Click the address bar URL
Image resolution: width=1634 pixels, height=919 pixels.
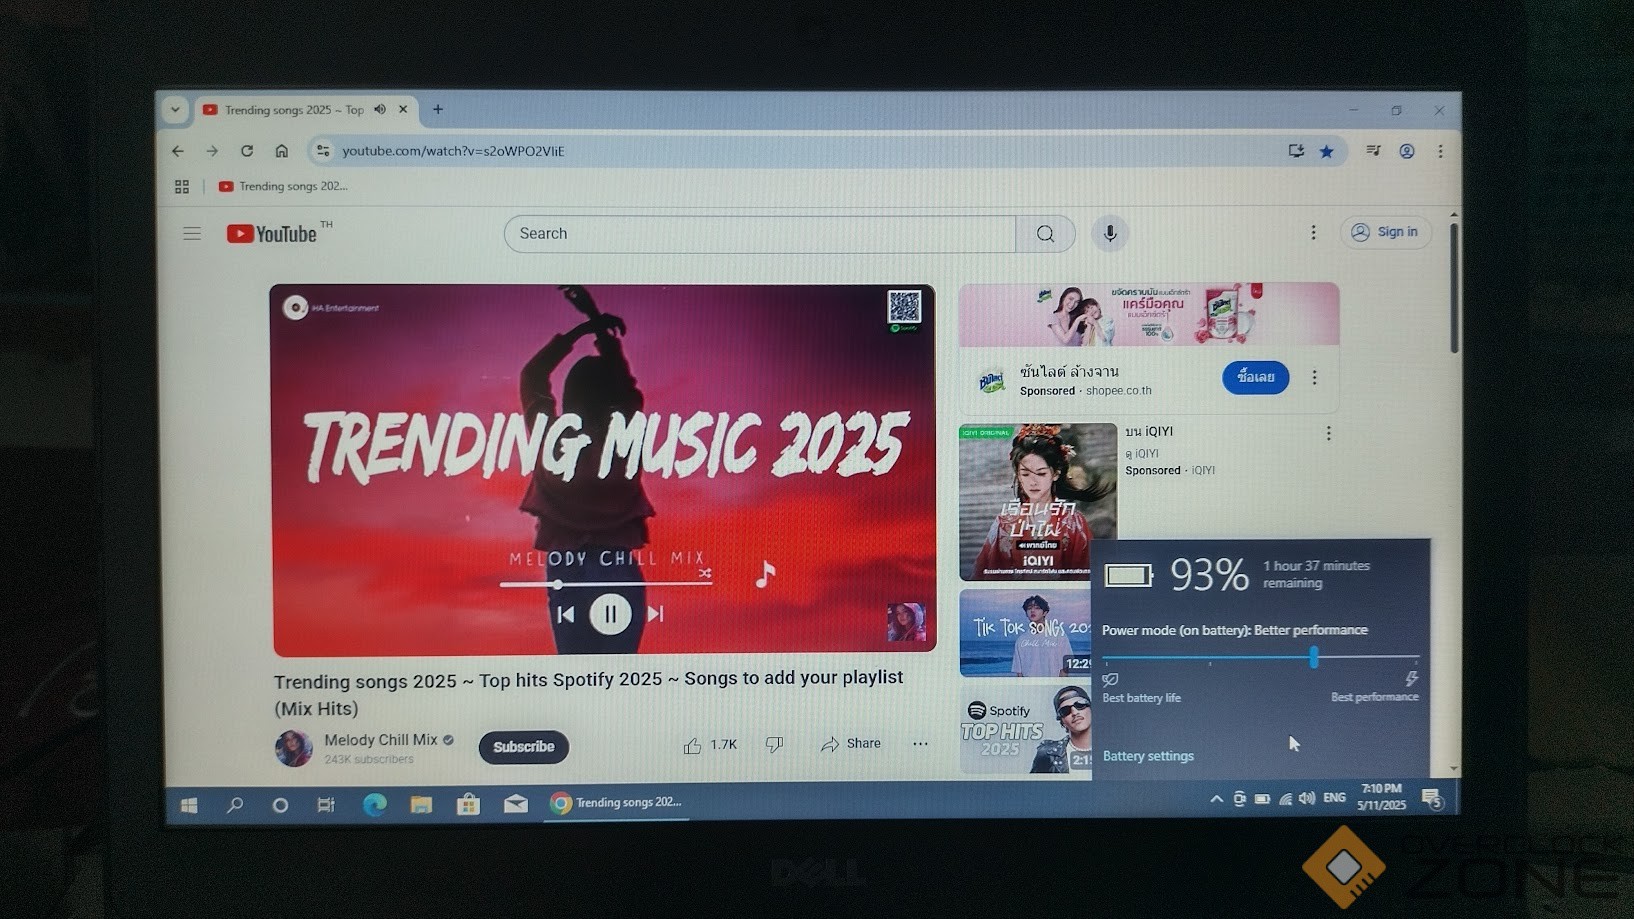(x=453, y=151)
